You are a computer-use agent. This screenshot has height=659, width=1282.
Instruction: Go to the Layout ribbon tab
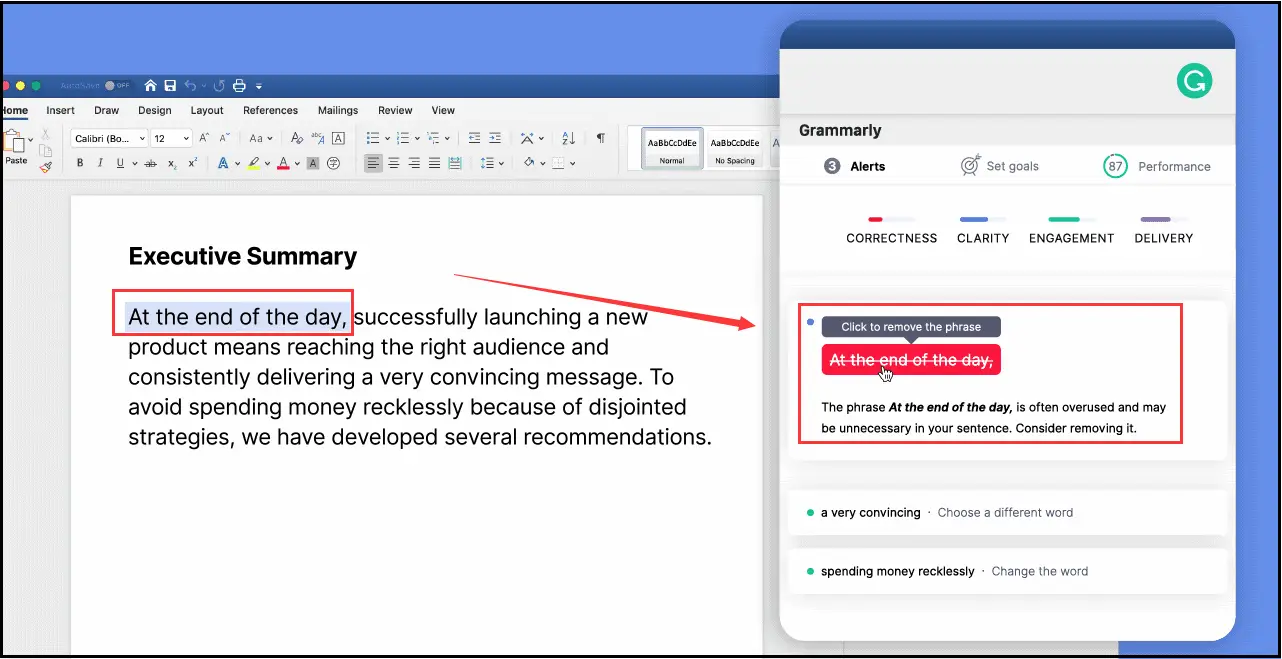coord(207,111)
